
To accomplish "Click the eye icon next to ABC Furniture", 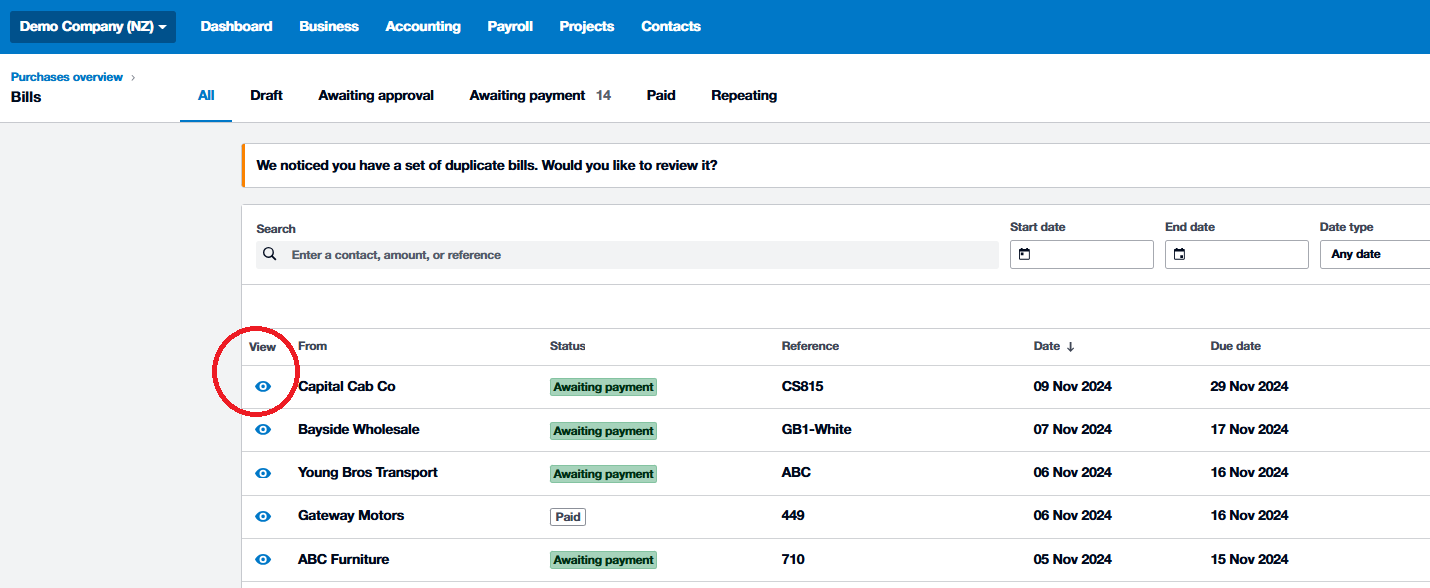I will tap(263, 559).
